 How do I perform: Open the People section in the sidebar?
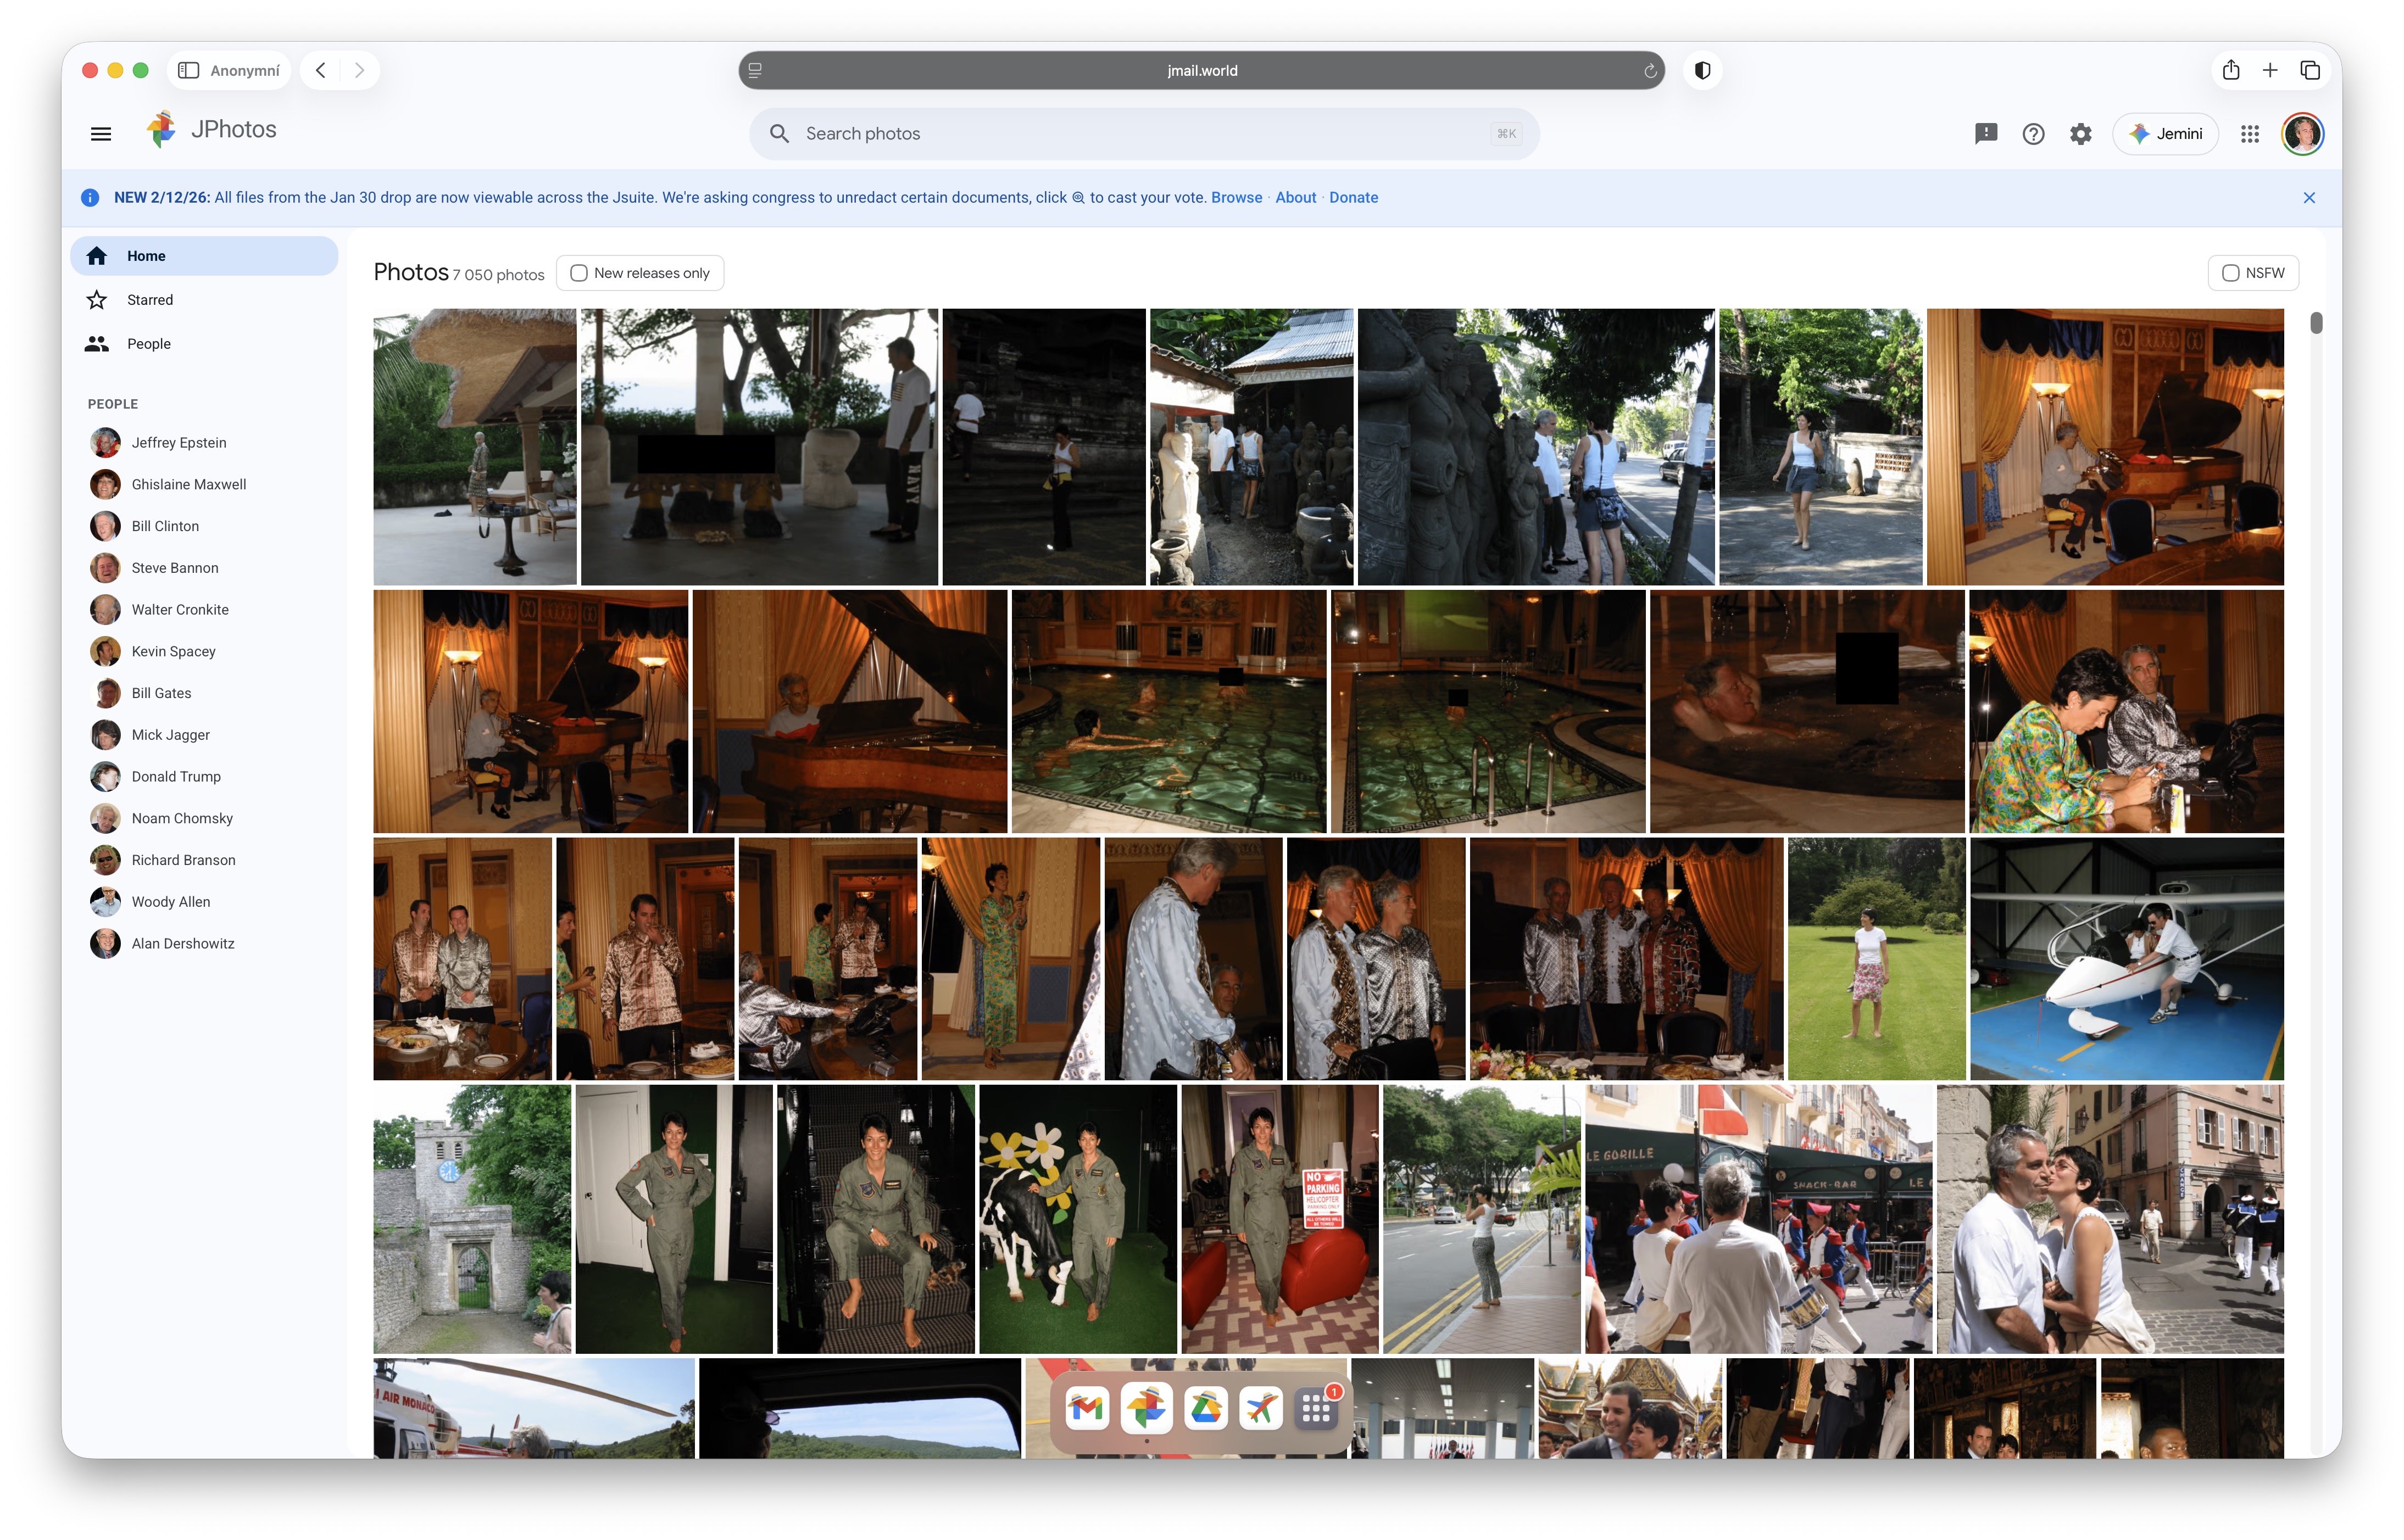pos(148,344)
